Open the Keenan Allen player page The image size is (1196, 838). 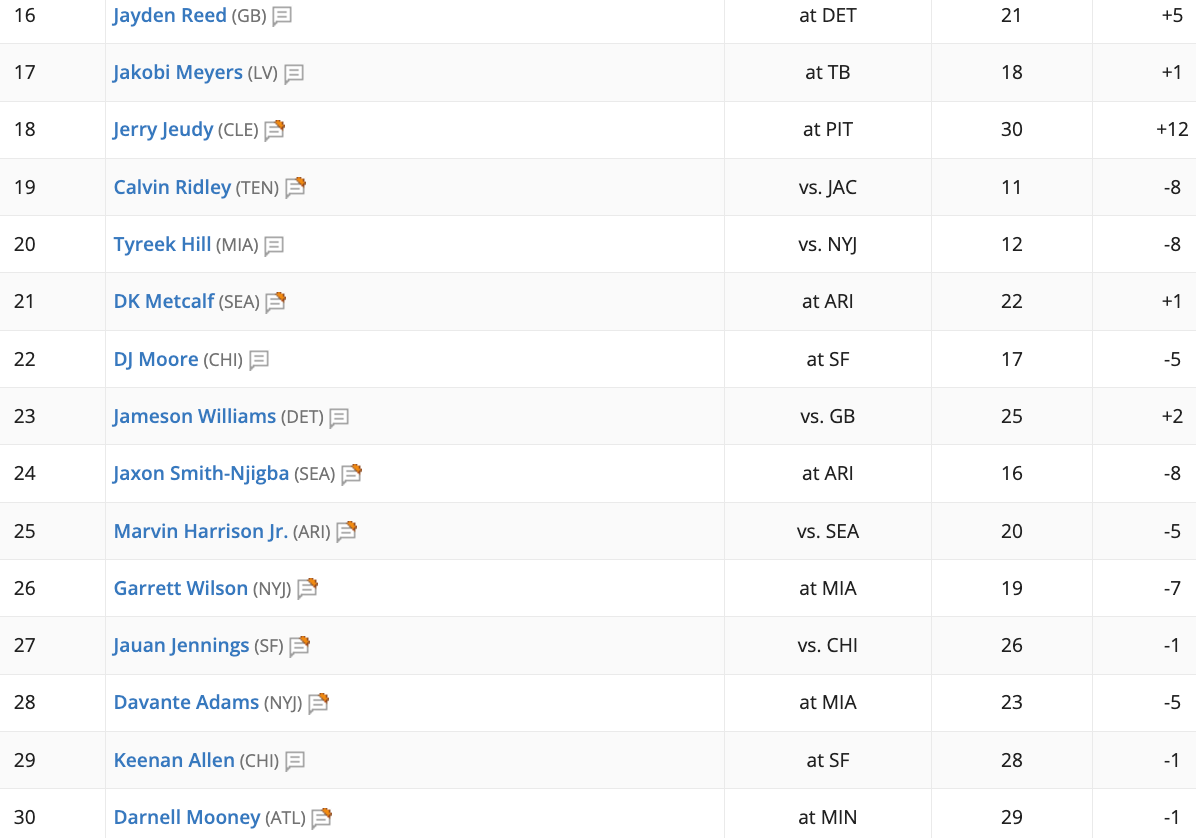click(174, 760)
